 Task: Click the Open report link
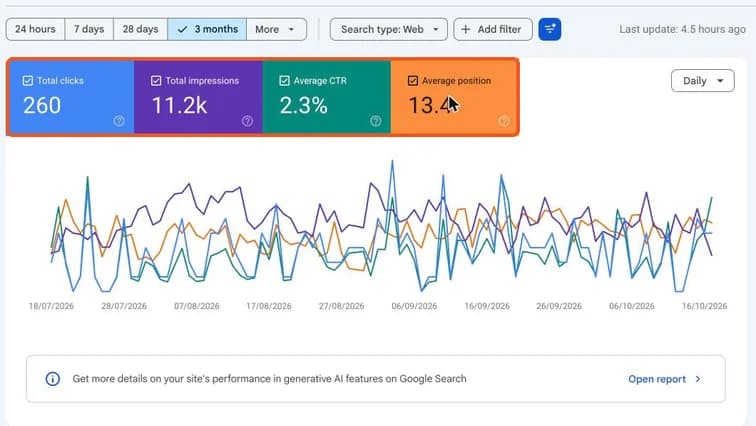(x=657, y=379)
